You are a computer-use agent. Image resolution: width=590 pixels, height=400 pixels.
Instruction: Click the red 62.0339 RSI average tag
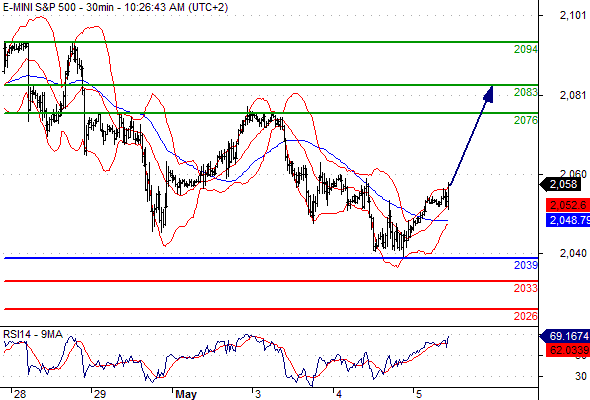tap(568, 350)
